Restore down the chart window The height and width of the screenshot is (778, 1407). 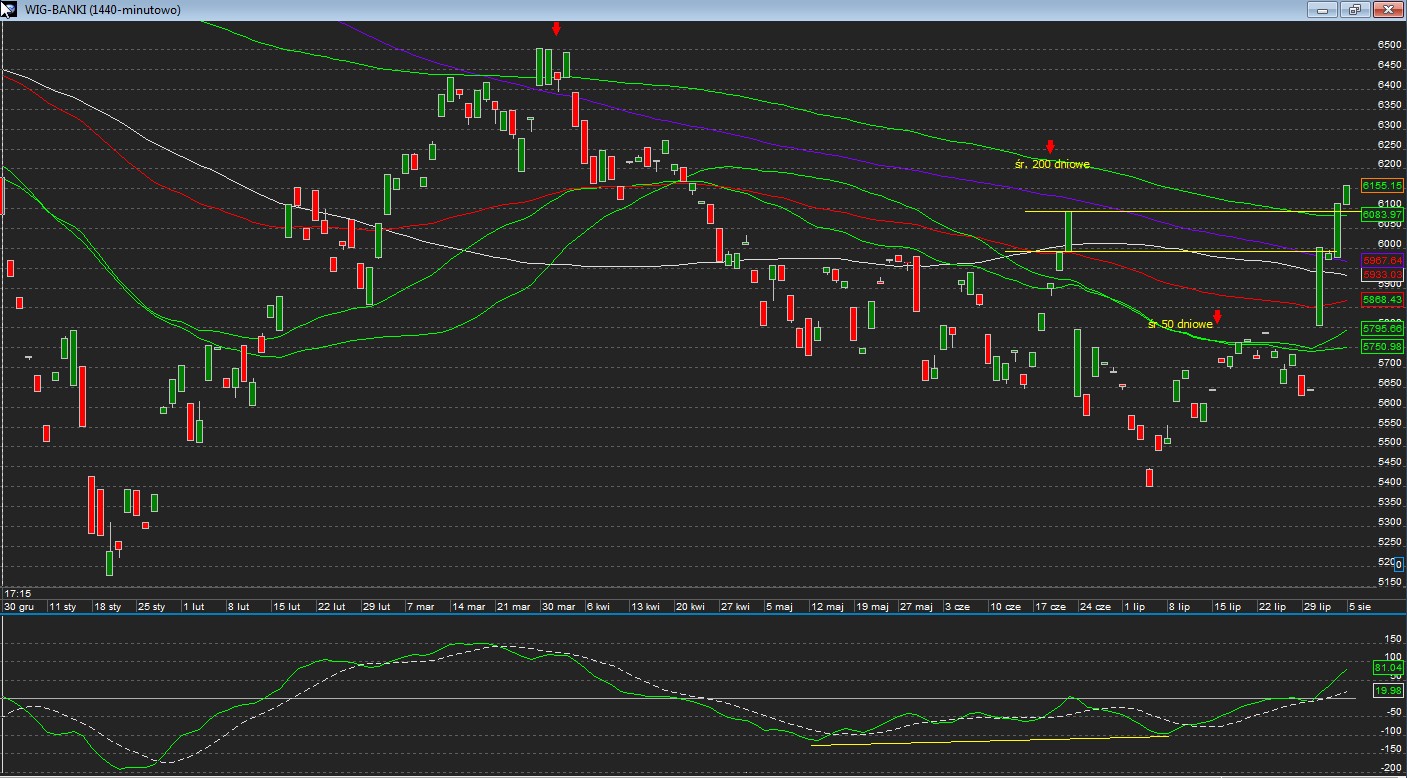[1355, 9]
